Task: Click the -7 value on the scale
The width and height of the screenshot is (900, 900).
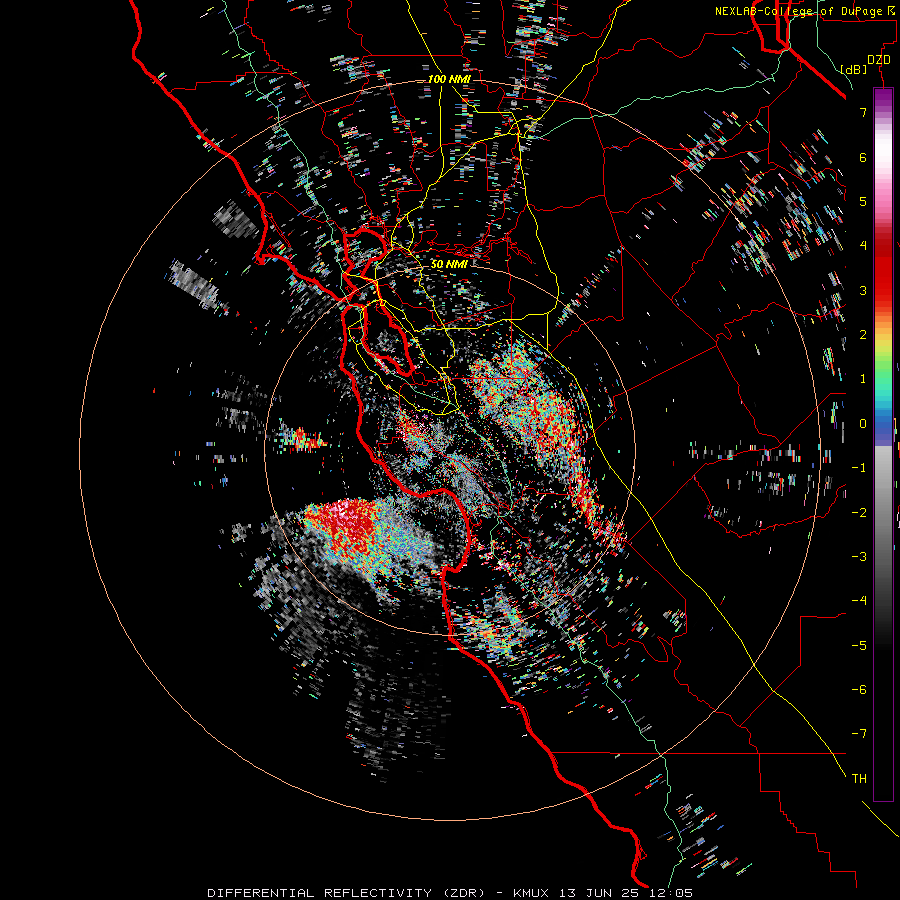Action: click(859, 734)
